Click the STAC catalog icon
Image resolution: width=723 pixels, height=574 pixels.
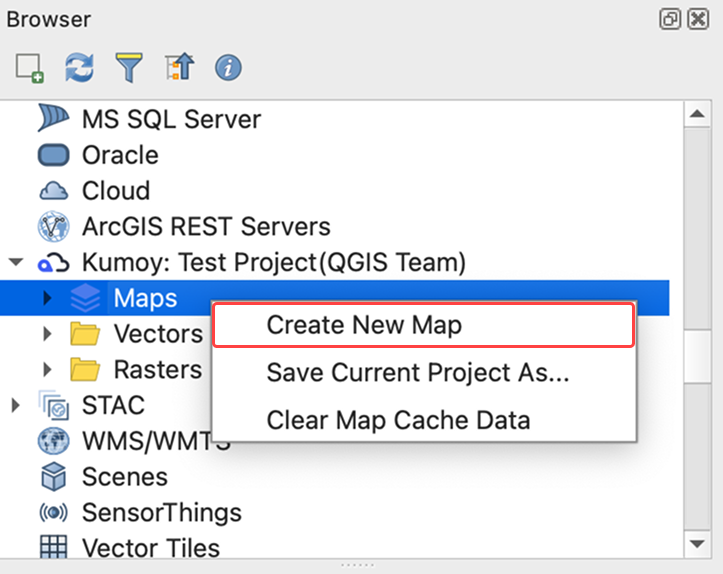[x=54, y=405]
